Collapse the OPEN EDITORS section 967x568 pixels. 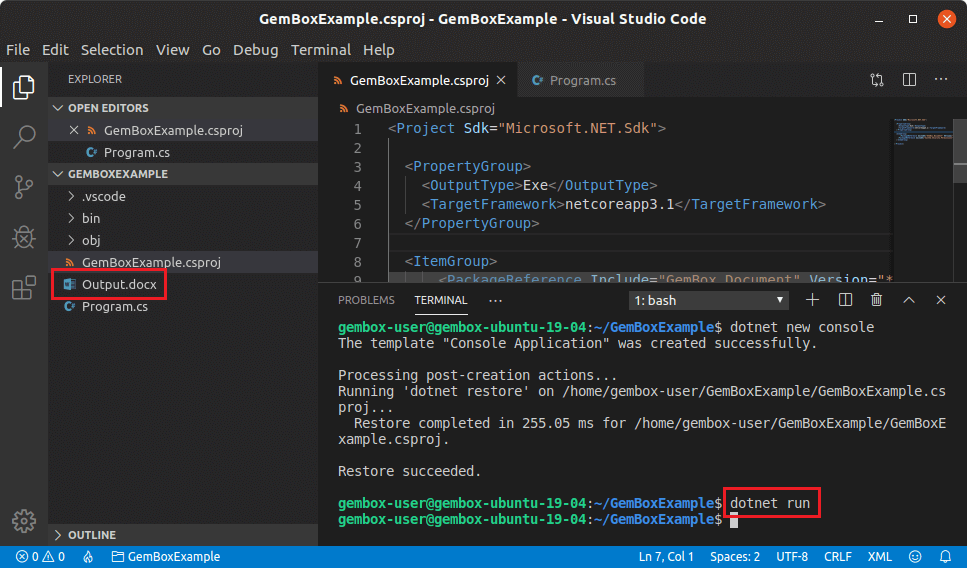tap(107, 108)
